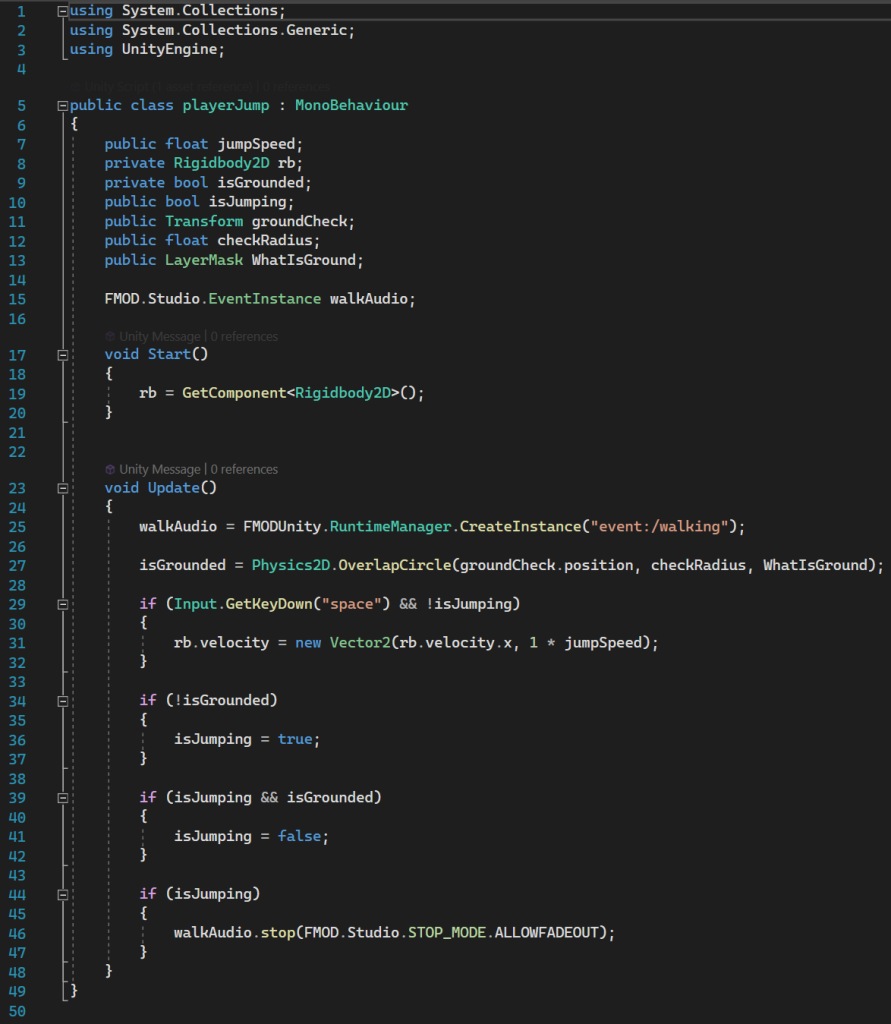
Task: Collapse the playerJump class definition
Action: pyautogui.click(x=63, y=106)
